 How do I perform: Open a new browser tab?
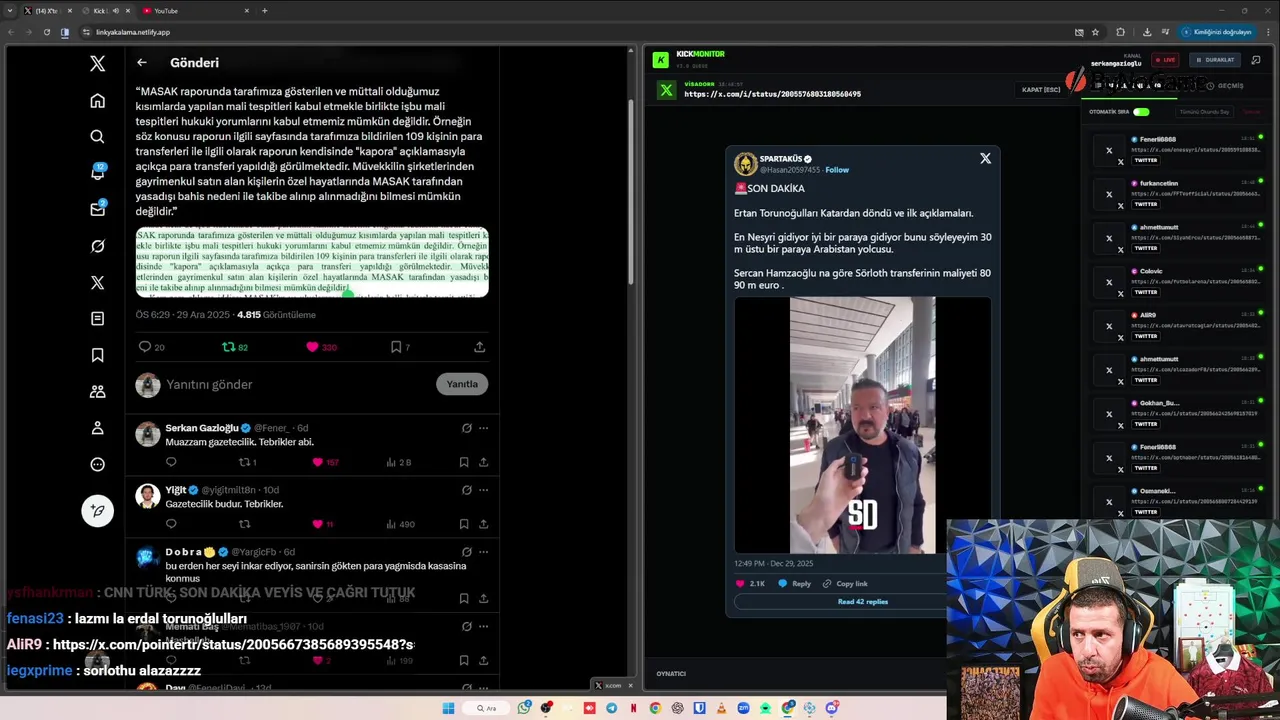pos(264,11)
